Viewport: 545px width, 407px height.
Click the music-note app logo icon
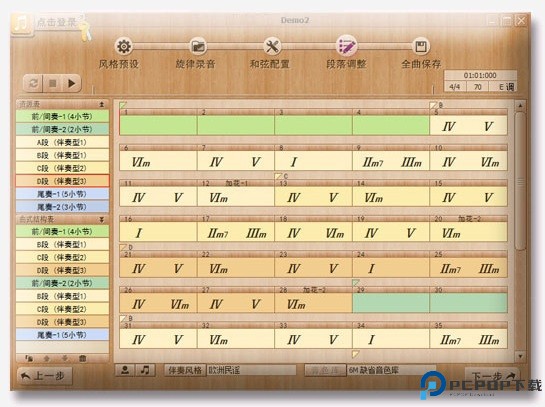click(22, 23)
